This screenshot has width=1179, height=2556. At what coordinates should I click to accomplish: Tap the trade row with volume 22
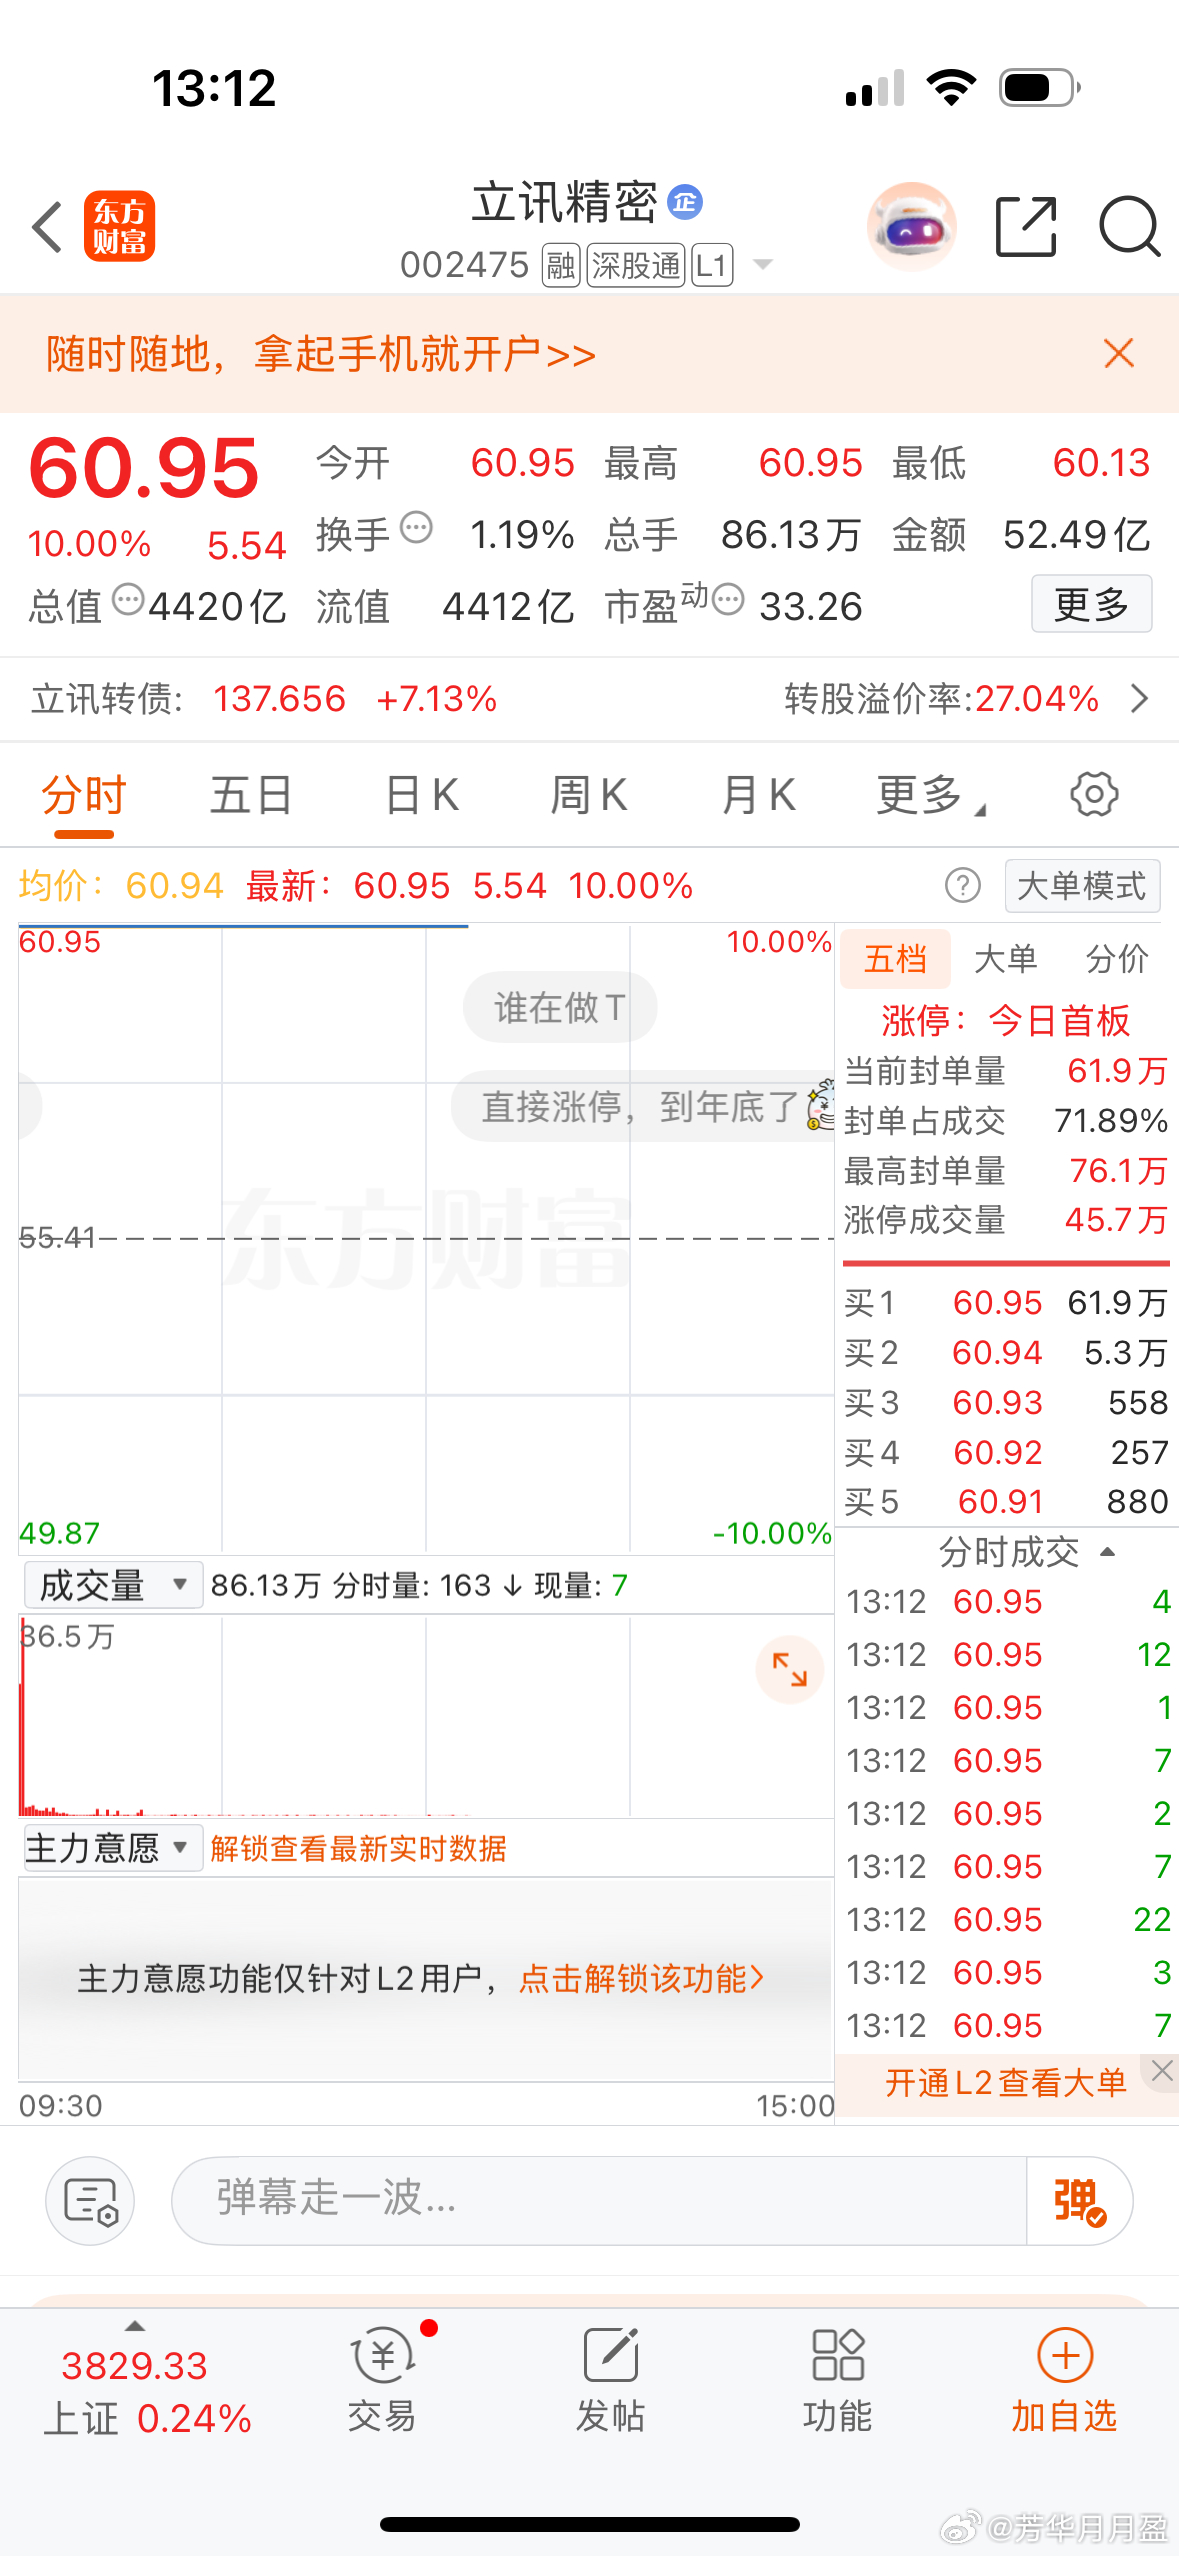coord(1008,1919)
